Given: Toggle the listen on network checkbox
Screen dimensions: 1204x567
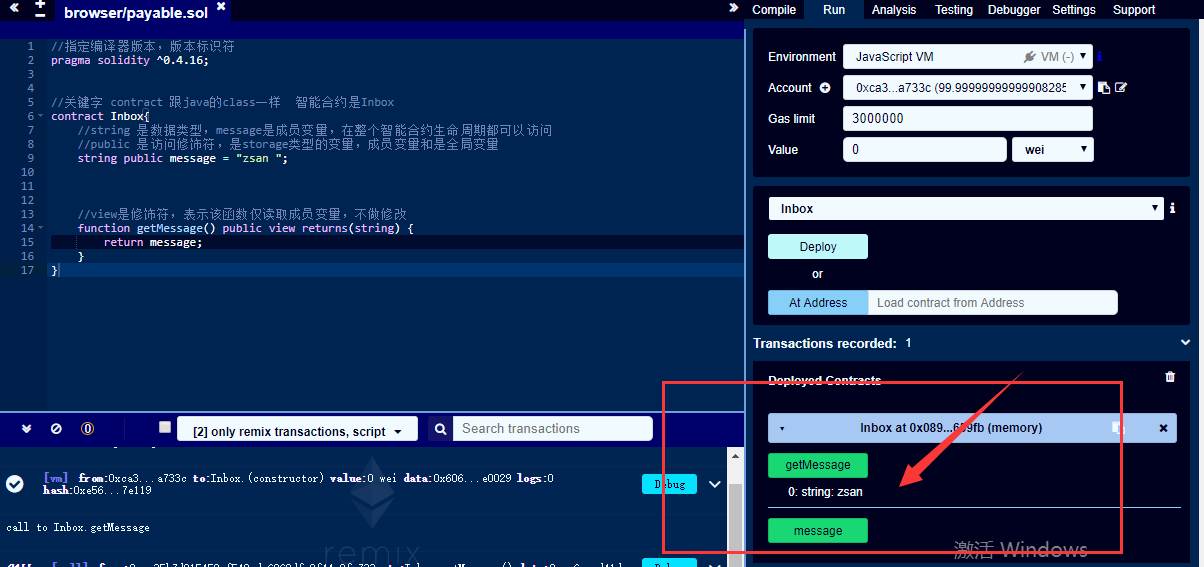Looking at the screenshot, I should click(165, 427).
